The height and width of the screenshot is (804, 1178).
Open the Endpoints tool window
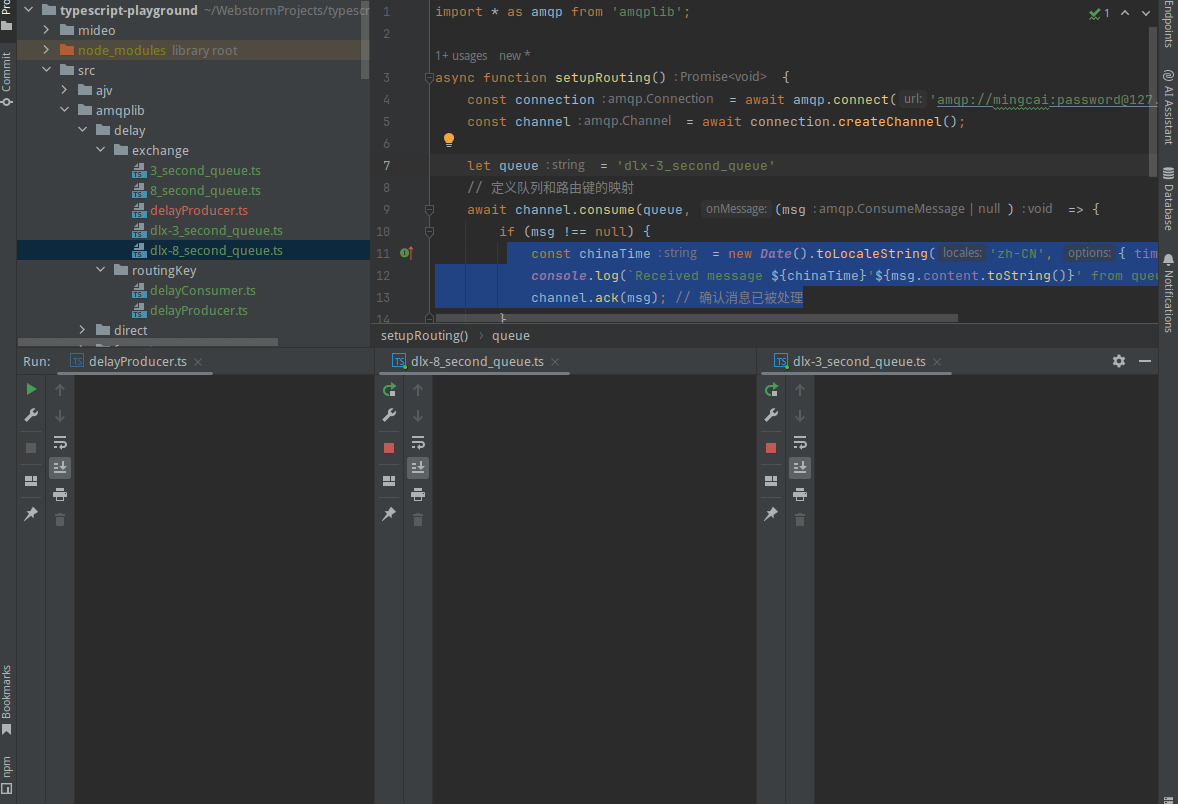1169,27
